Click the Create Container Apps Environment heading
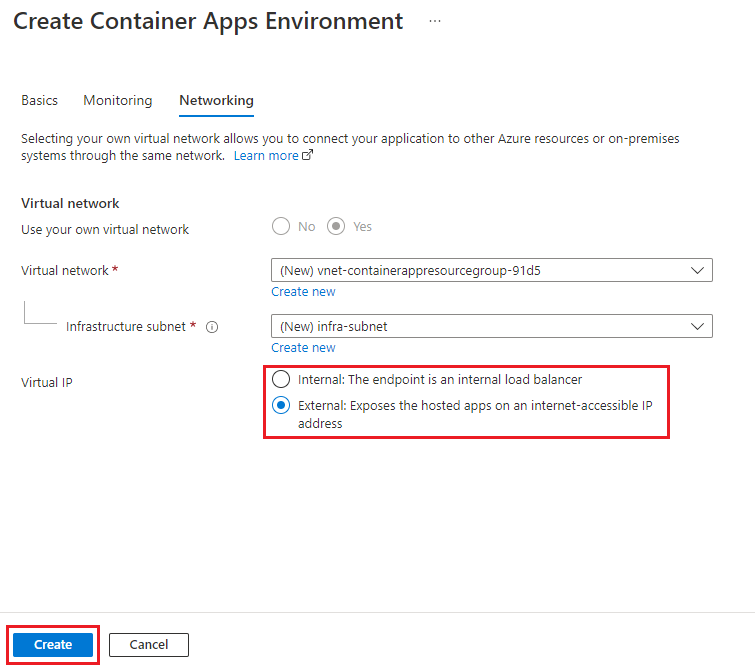This screenshot has height=670, width=755. (x=208, y=21)
